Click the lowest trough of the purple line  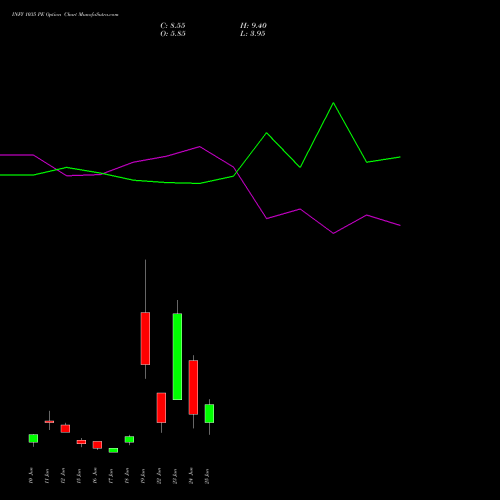[333, 233]
